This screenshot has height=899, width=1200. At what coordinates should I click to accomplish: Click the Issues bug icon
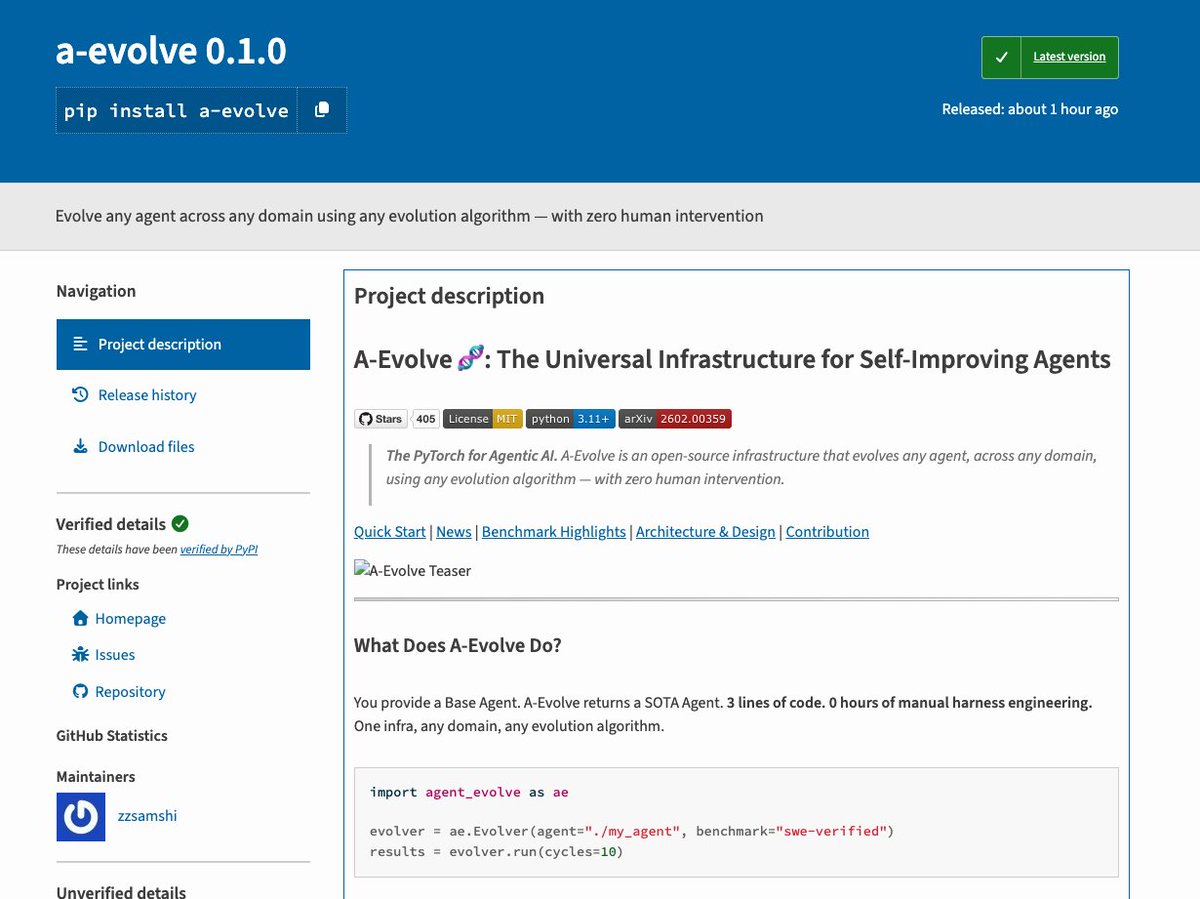(81, 655)
